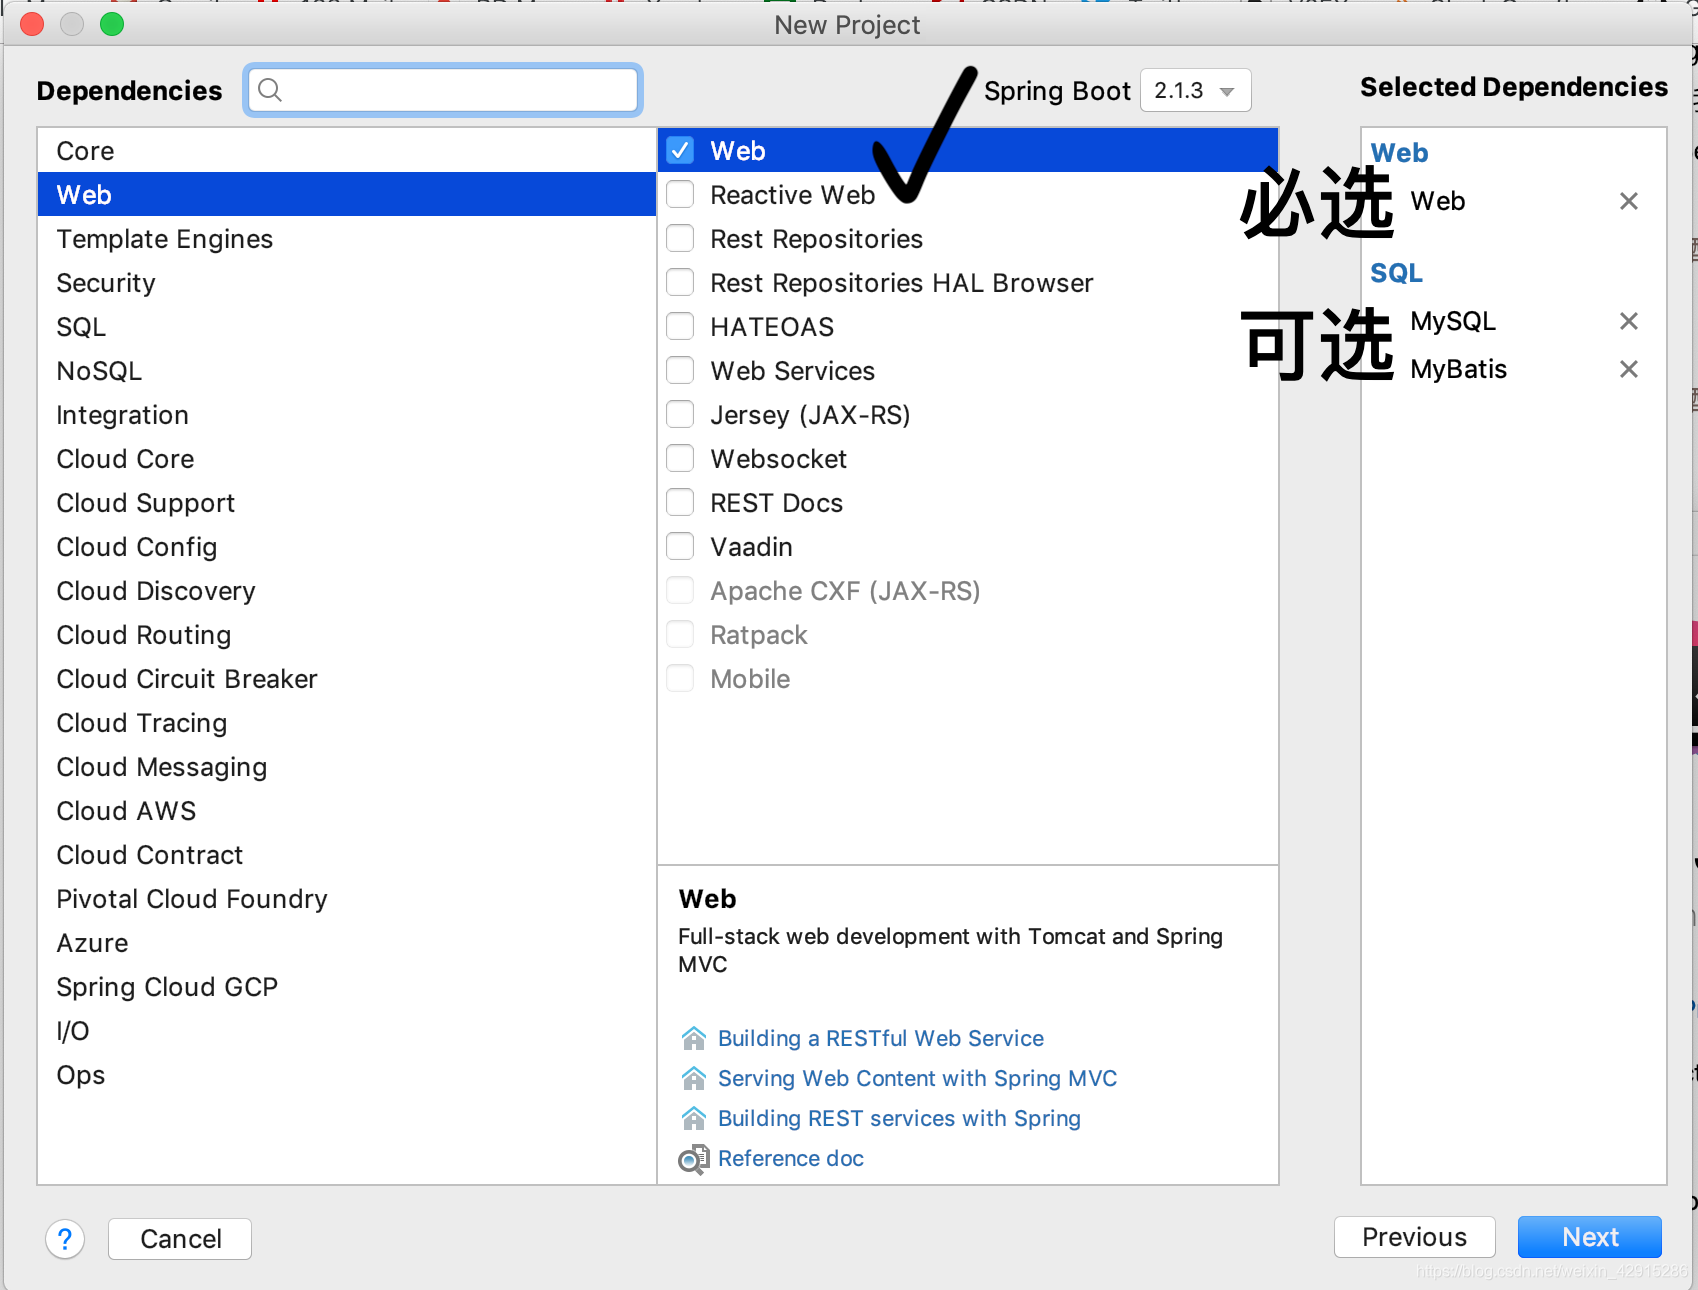Choose the SQL category in the list
Screen dimensions: 1698x1290
click(346, 326)
